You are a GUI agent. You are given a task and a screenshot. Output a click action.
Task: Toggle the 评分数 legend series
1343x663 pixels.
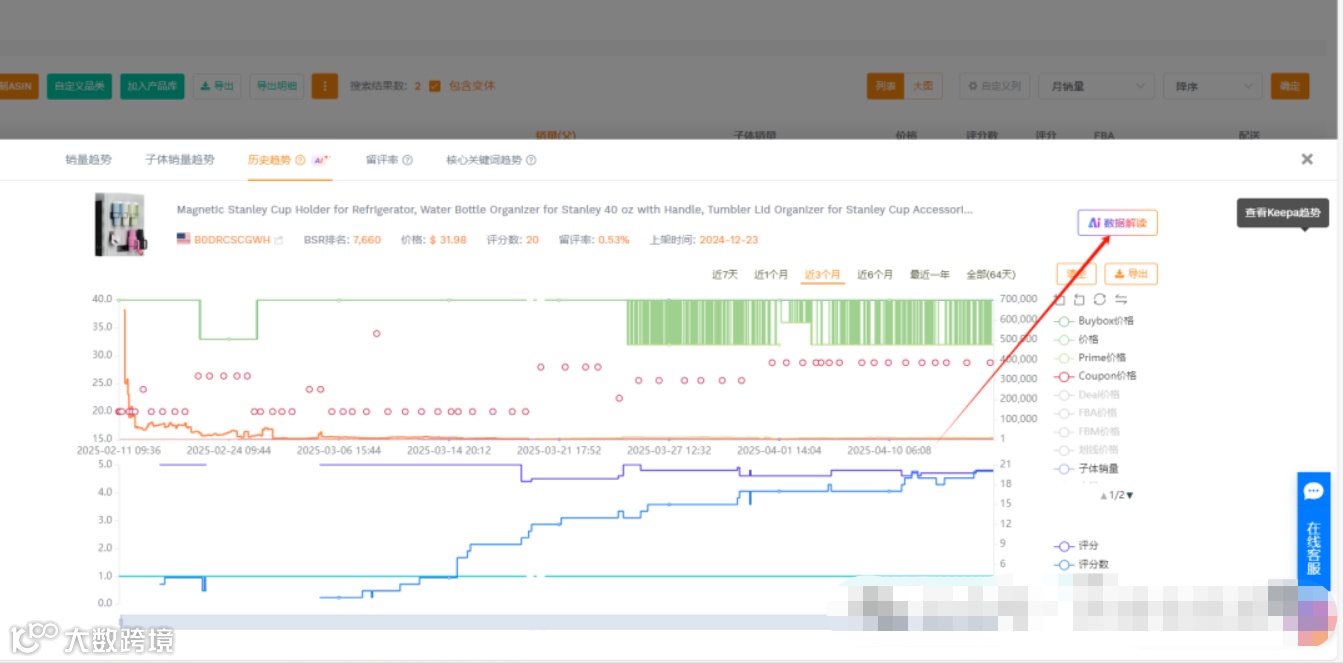click(1082, 565)
